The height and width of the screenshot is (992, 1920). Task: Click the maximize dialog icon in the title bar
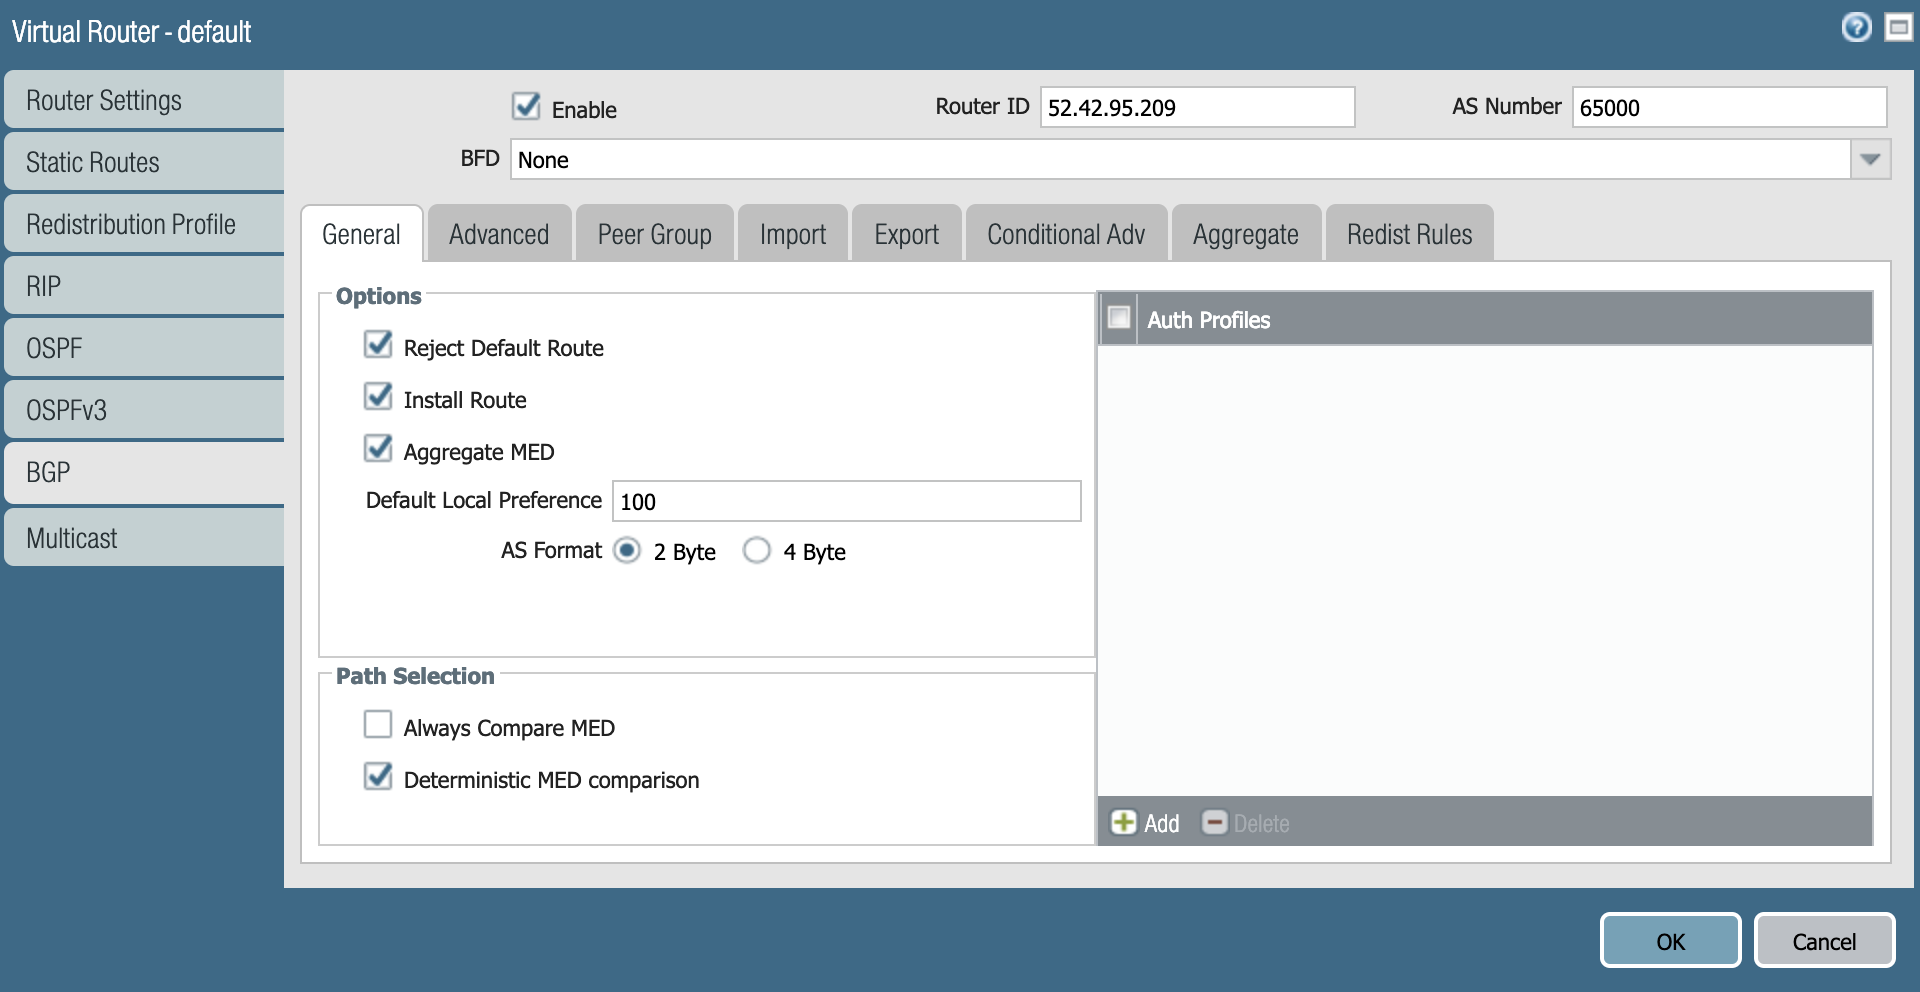tap(1897, 28)
